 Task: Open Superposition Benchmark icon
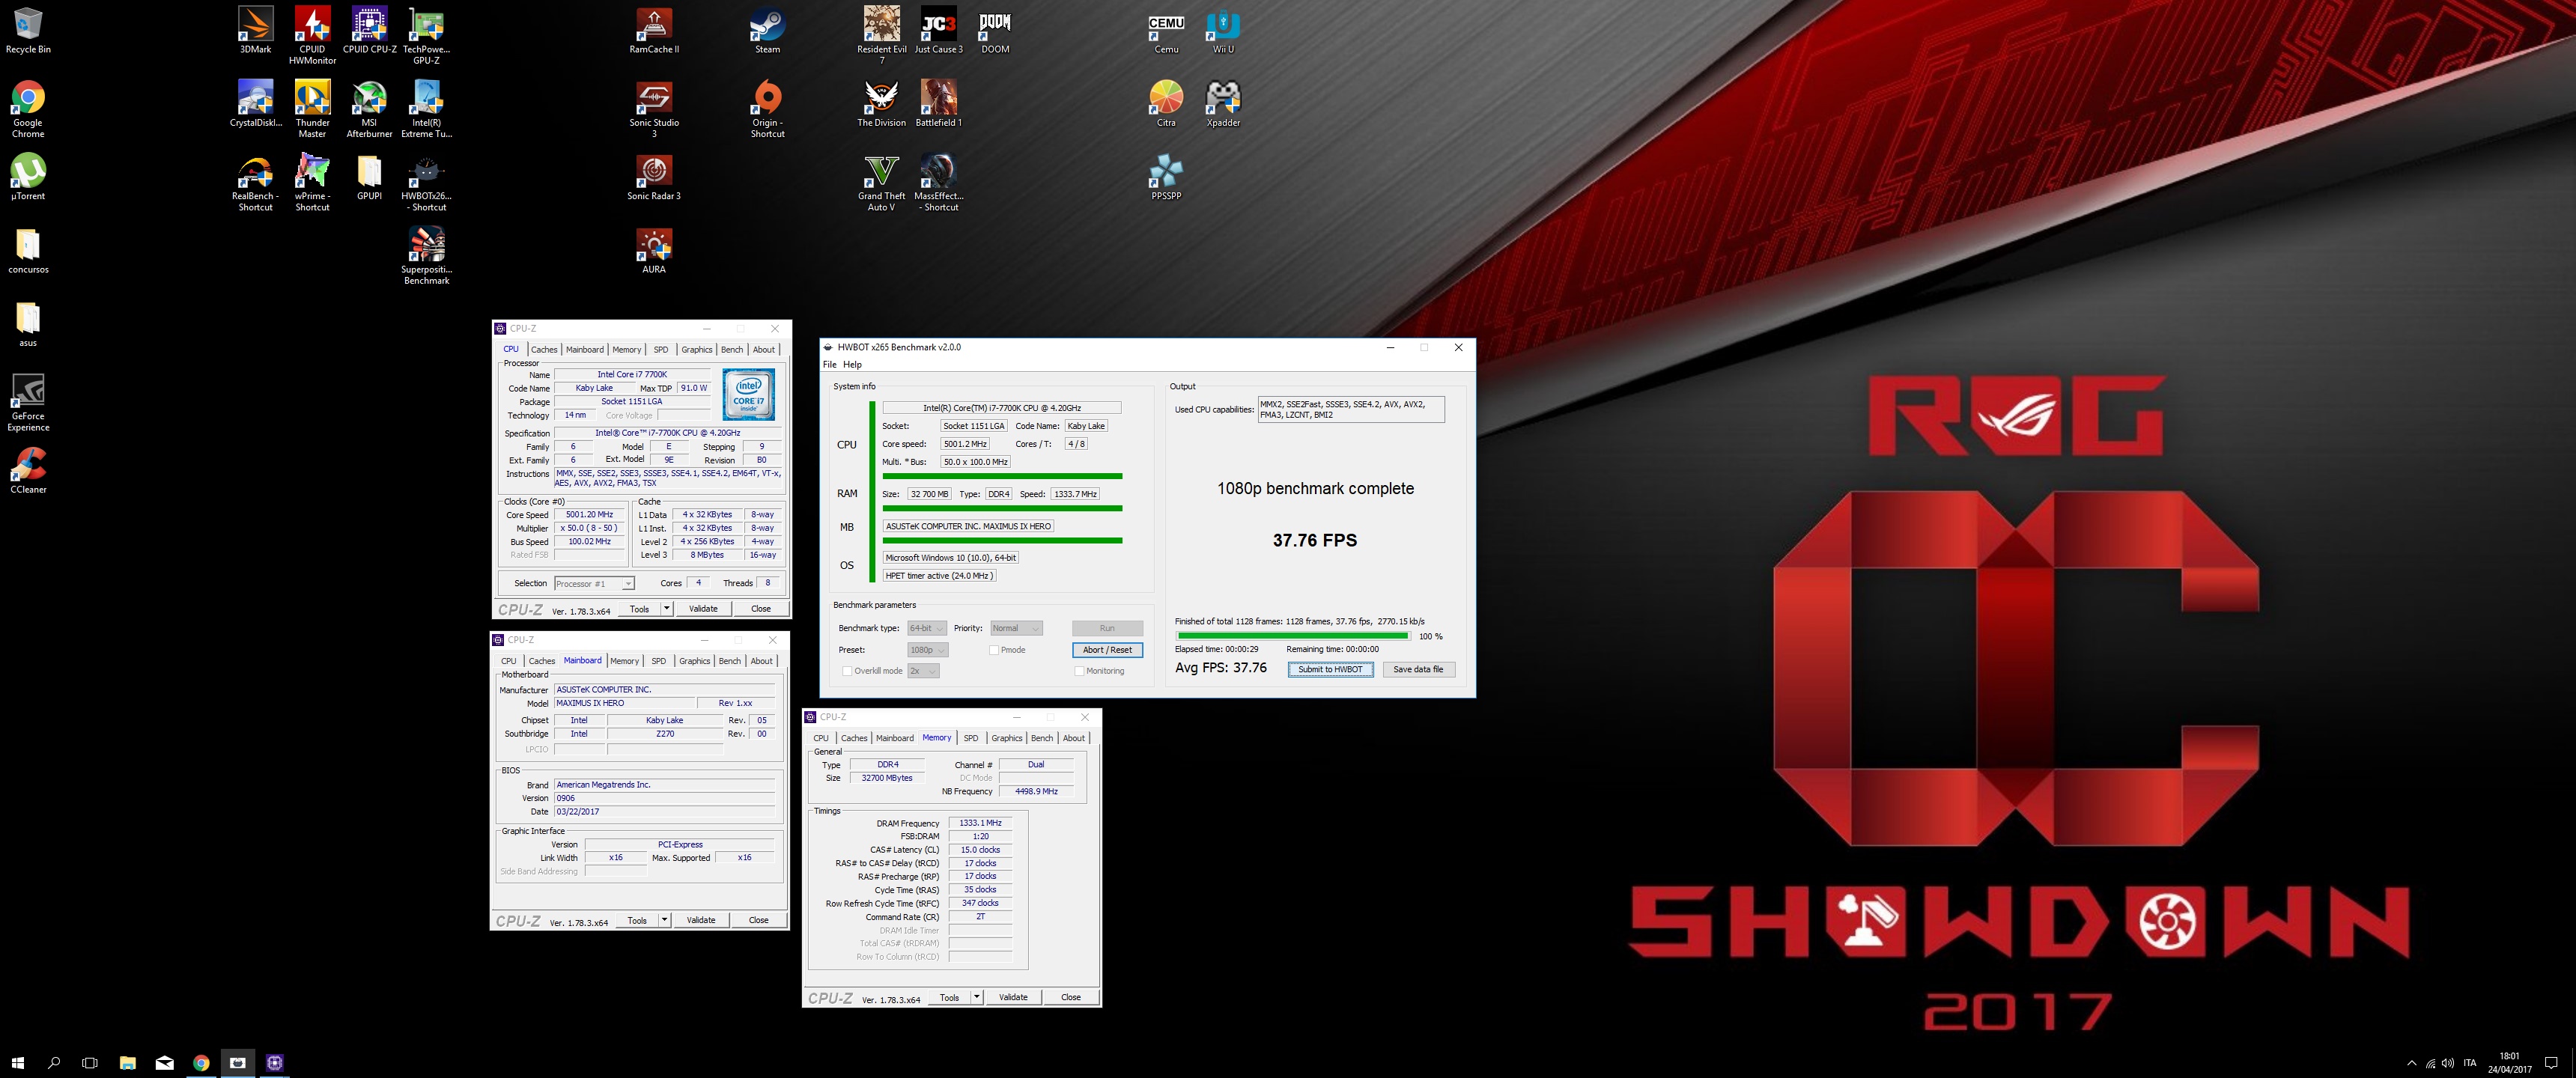point(426,256)
